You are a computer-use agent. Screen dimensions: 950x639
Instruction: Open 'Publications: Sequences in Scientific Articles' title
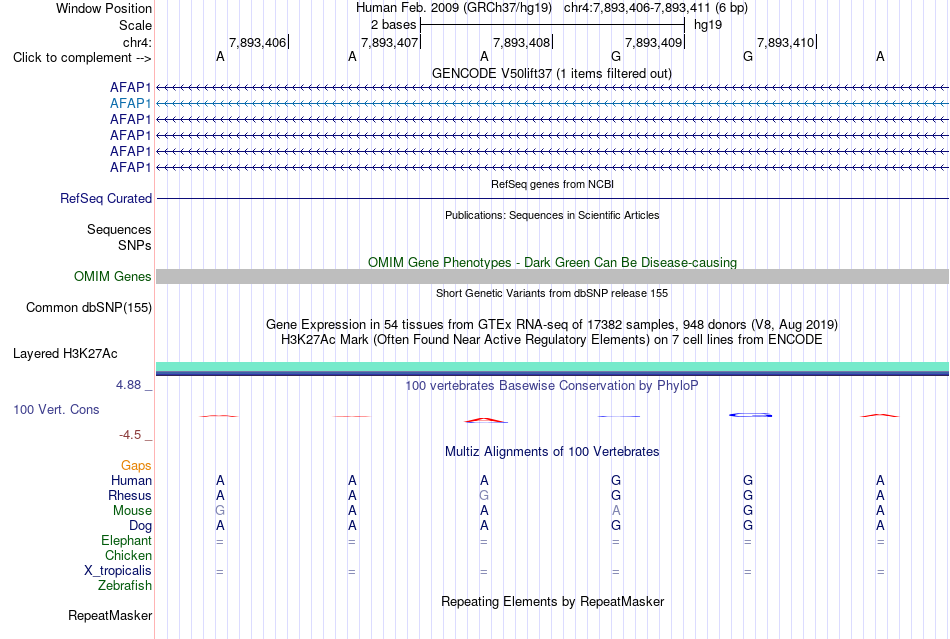tap(552, 215)
